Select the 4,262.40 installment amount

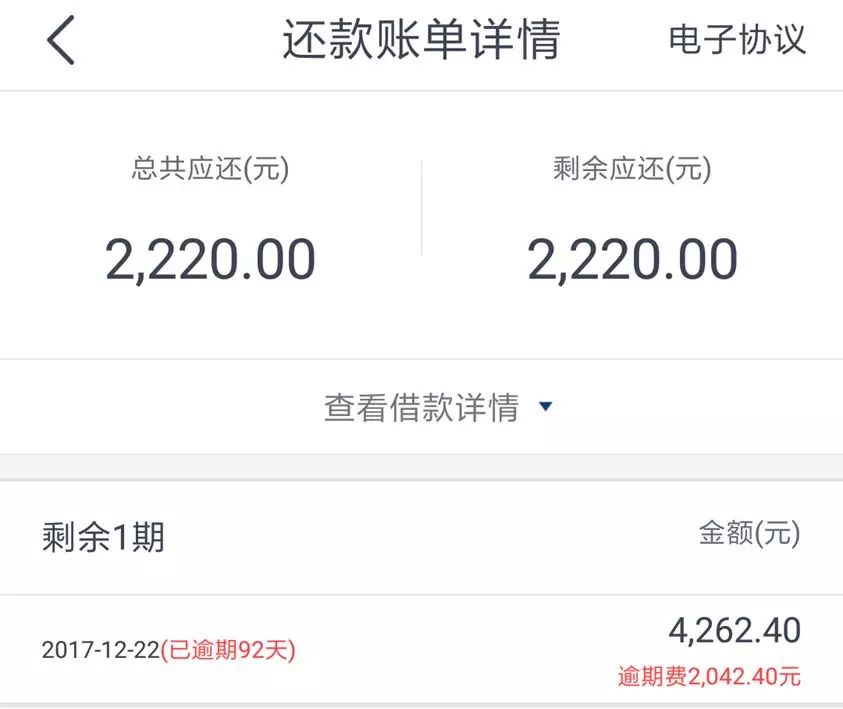(734, 631)
